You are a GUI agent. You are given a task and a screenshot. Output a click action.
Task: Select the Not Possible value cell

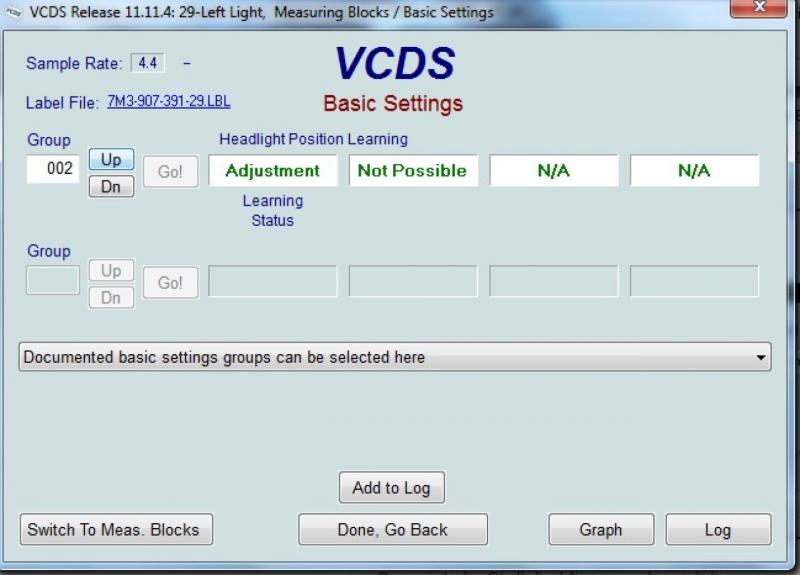413,170
